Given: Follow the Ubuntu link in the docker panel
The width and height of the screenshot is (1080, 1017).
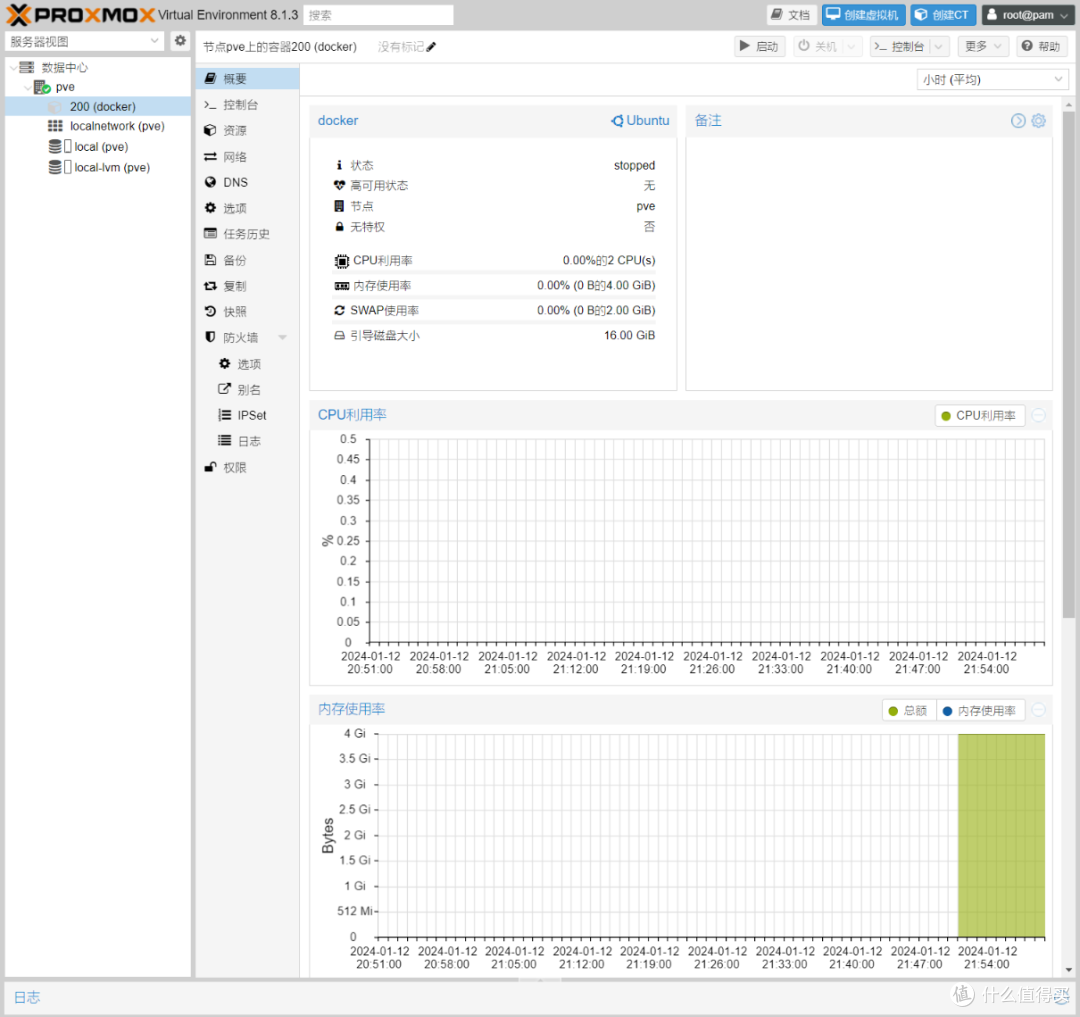Looking at the screenshot, I should [640, 120].
